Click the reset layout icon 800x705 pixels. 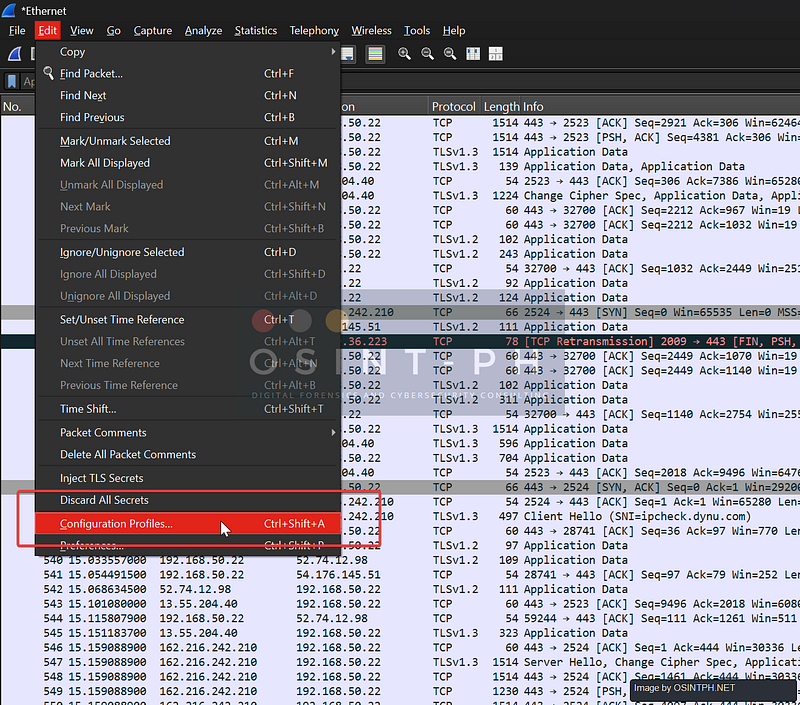click(495, 54)
